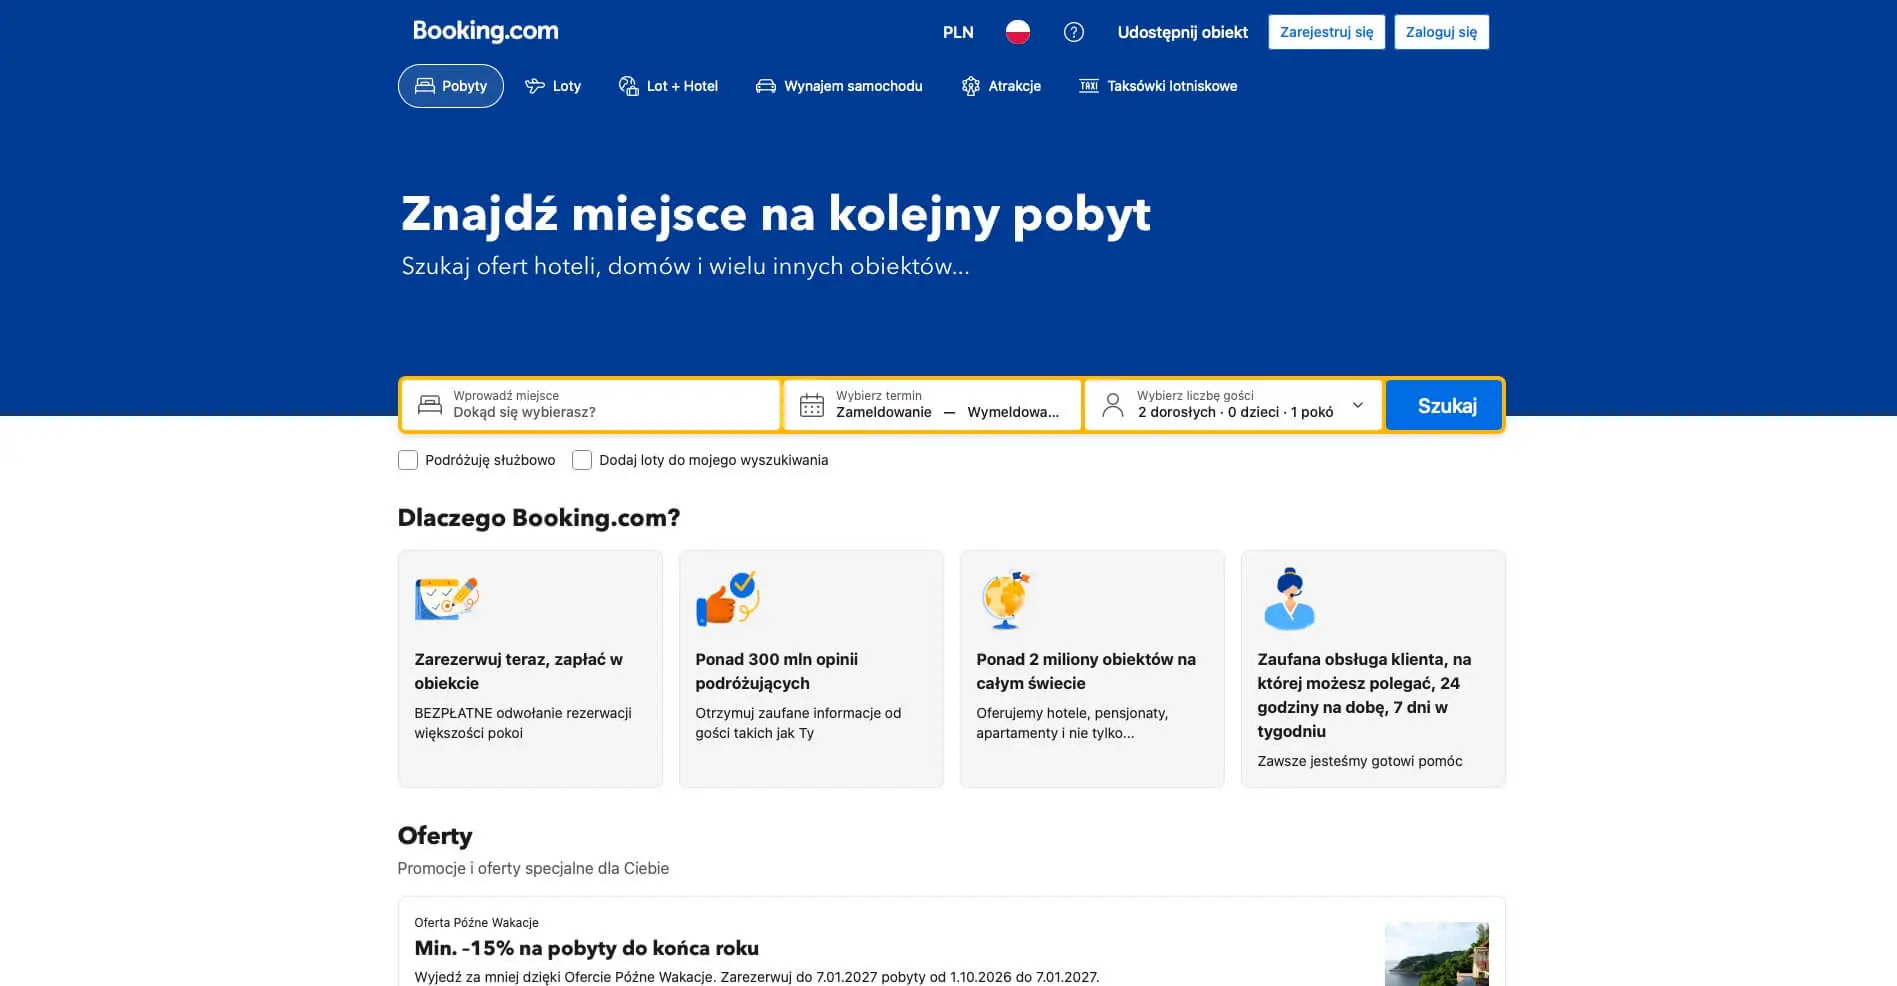
Task: Click the person icon in guests field
Action: pos(1113,405)
